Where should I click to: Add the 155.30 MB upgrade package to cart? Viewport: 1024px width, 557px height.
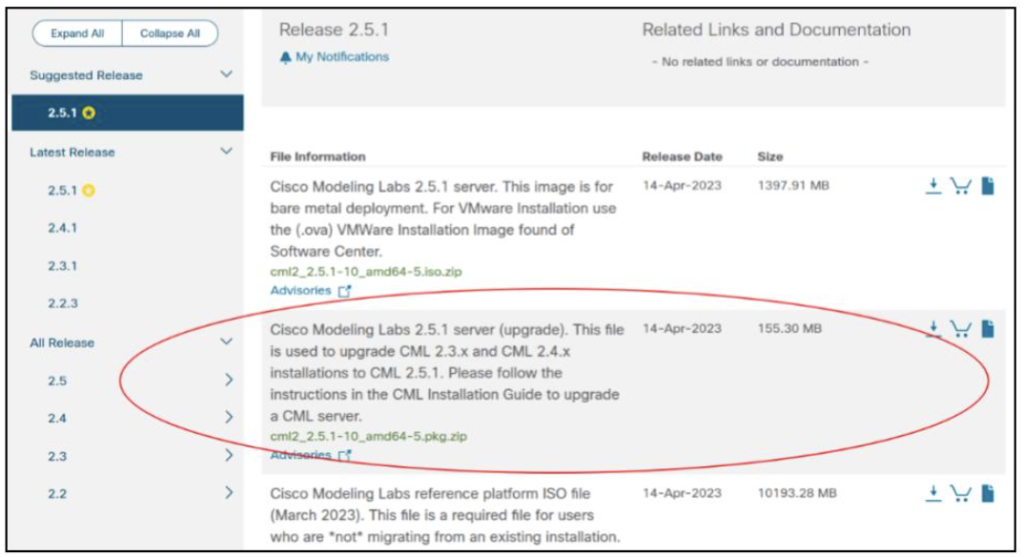coord(960,329)
